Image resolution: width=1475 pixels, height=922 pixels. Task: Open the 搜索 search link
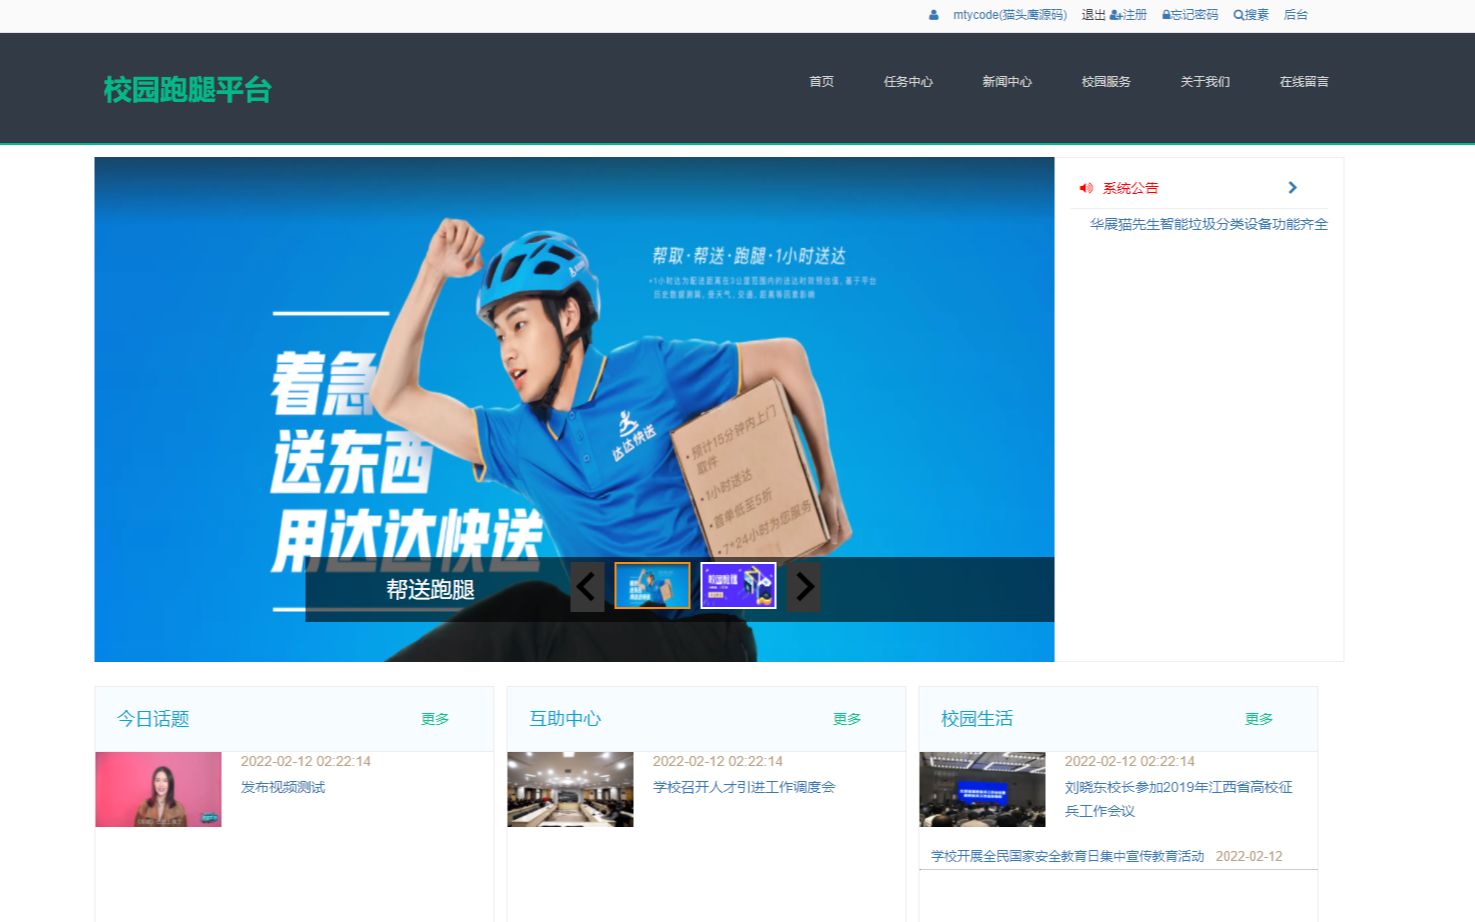(1251, 15)
